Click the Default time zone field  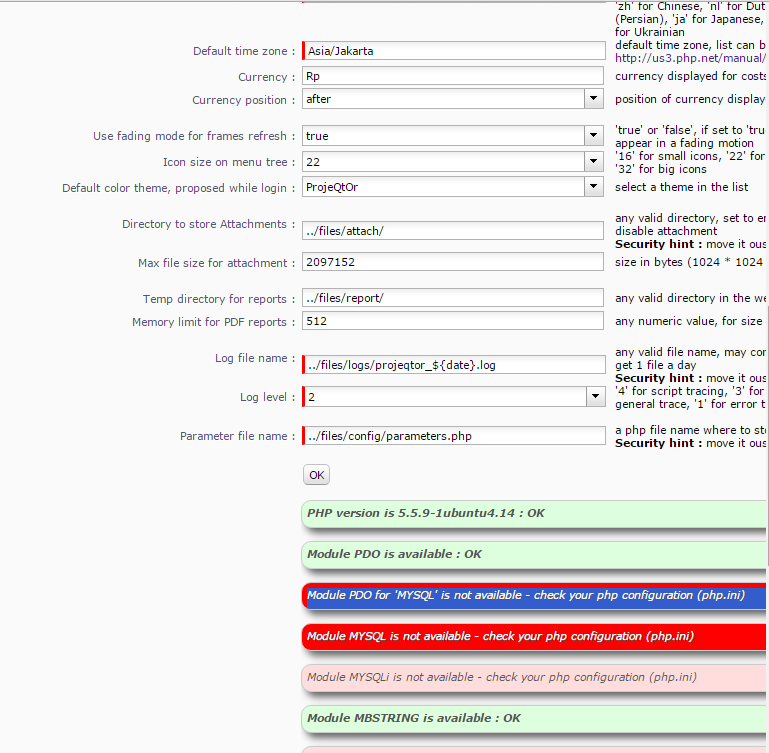455,51
